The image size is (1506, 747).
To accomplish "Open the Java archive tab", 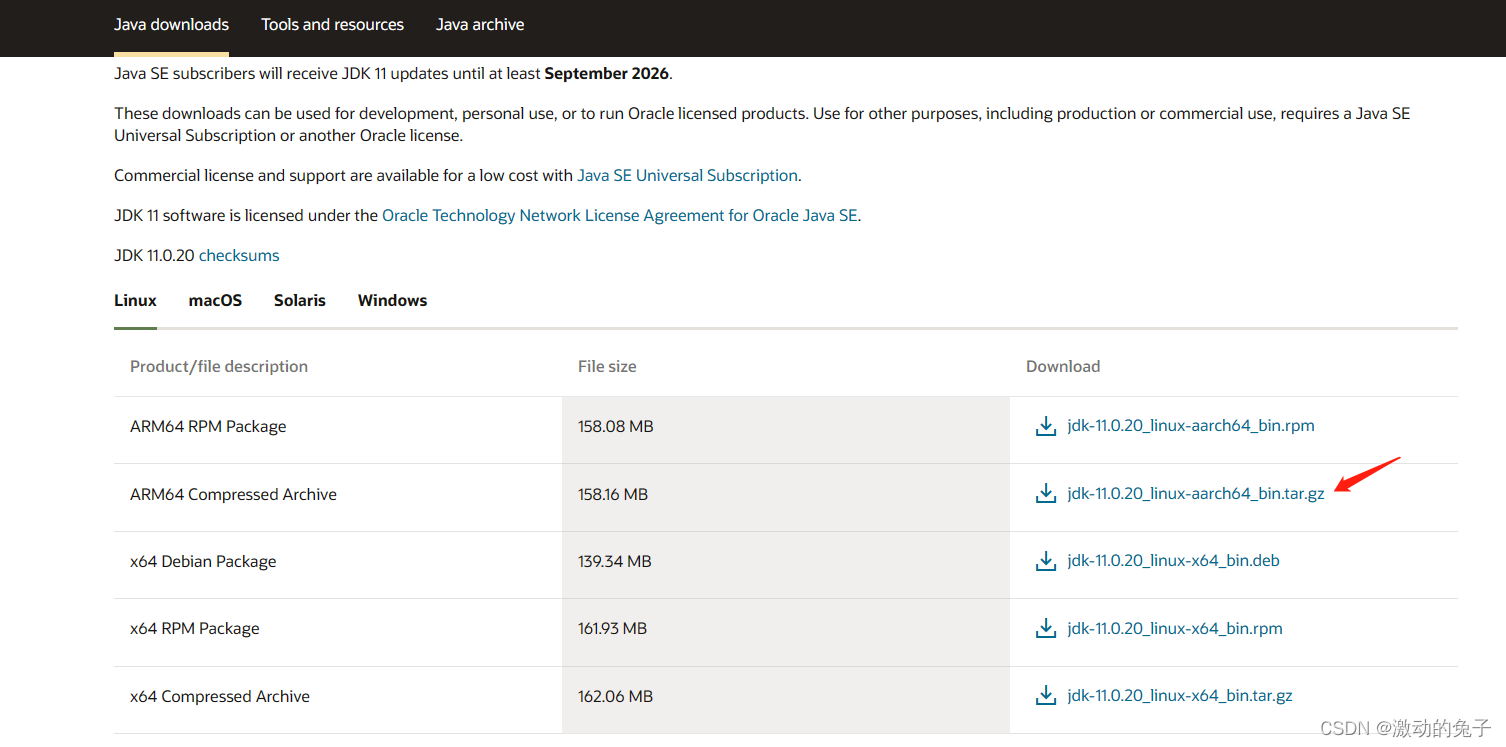I will pyautogui.click(x=480, y=25).
